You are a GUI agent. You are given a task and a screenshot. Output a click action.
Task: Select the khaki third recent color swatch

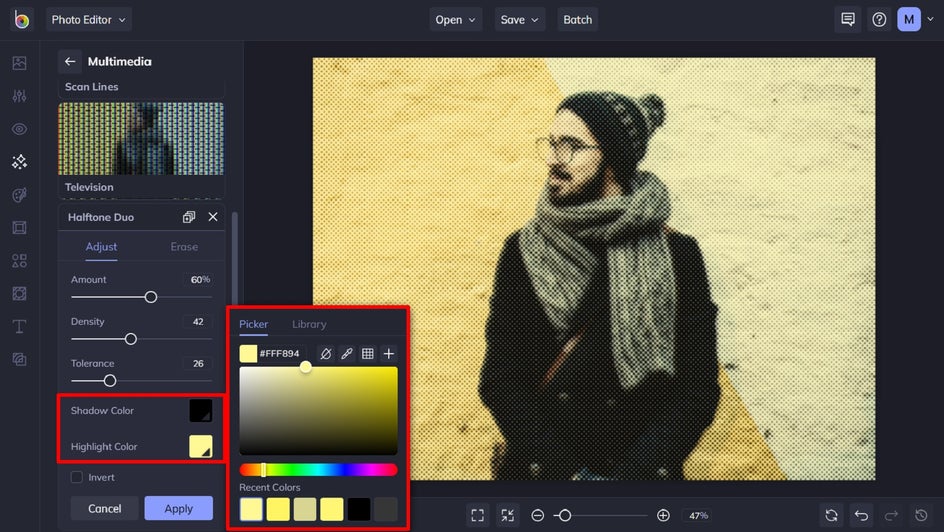coord(305,509)
